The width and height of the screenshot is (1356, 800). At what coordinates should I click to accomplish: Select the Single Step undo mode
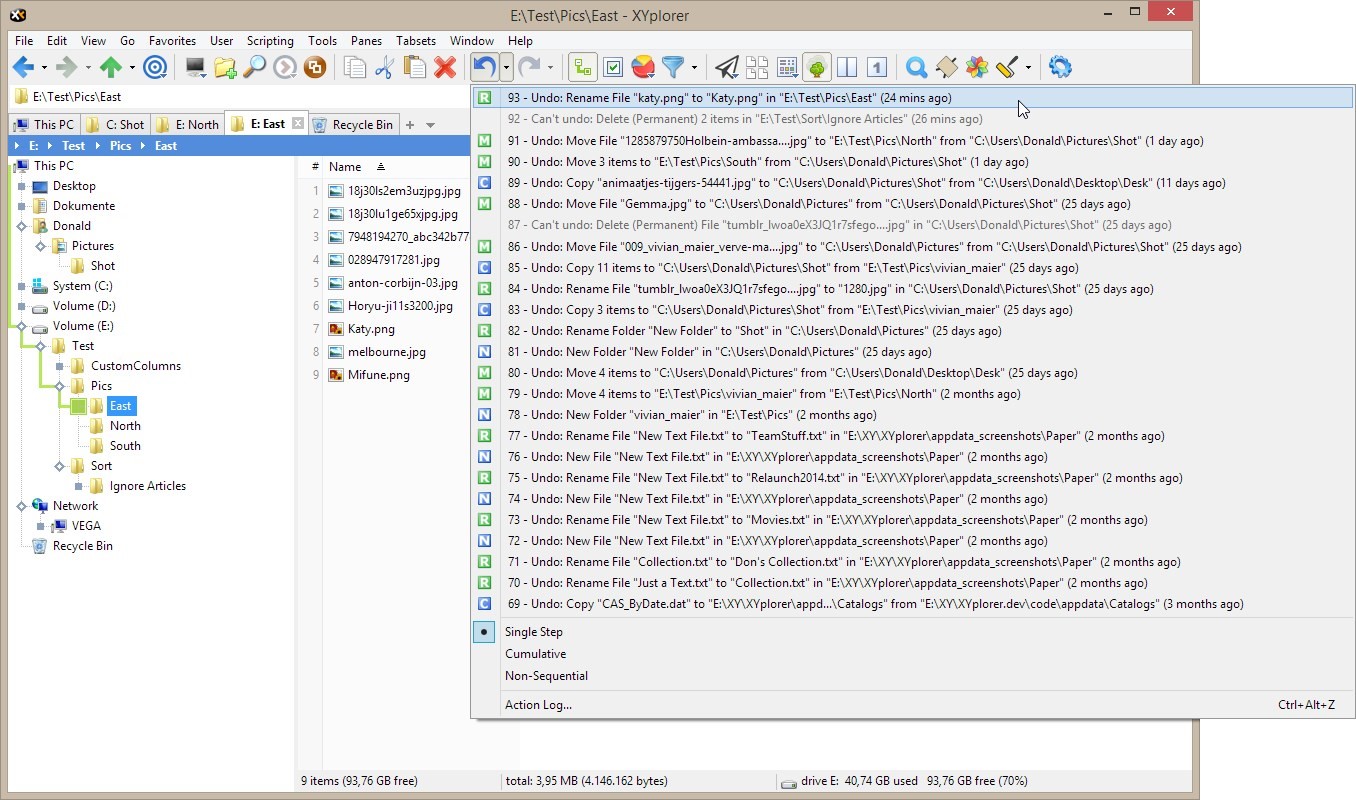534,632
